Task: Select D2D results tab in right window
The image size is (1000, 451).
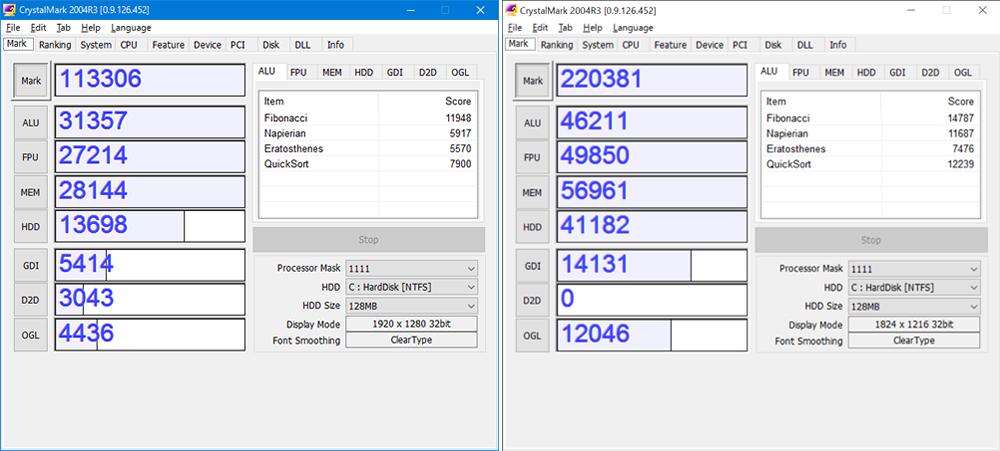Action: (x=930, y=73)
